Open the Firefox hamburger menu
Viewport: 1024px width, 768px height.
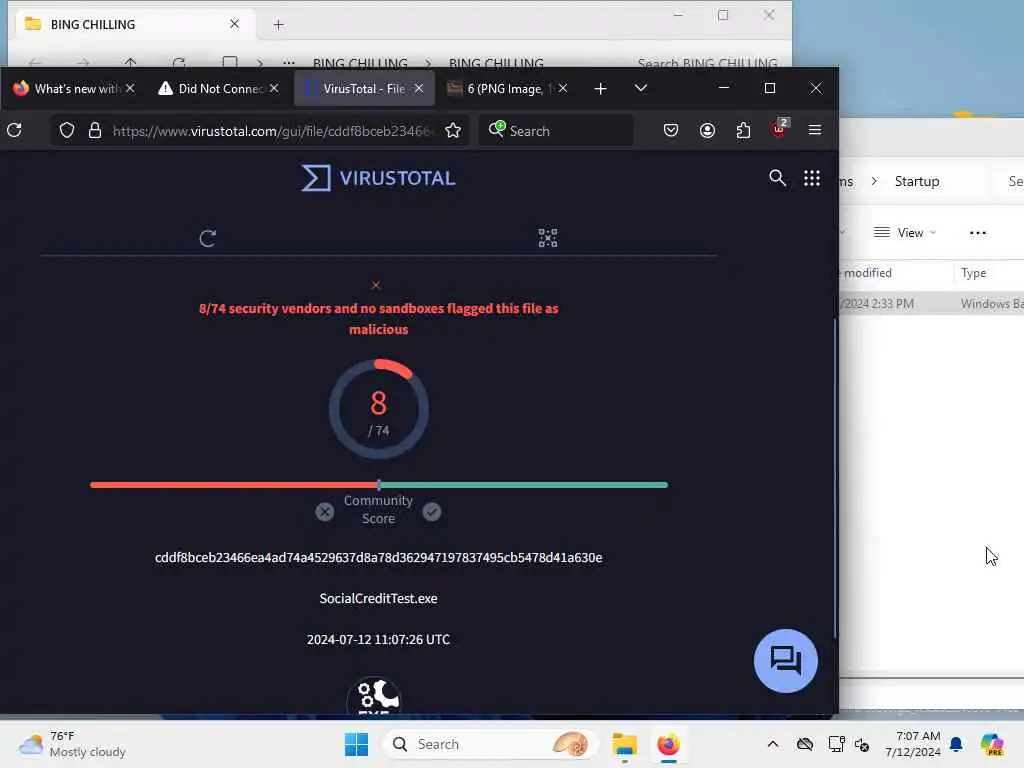(x=815, y=130)
